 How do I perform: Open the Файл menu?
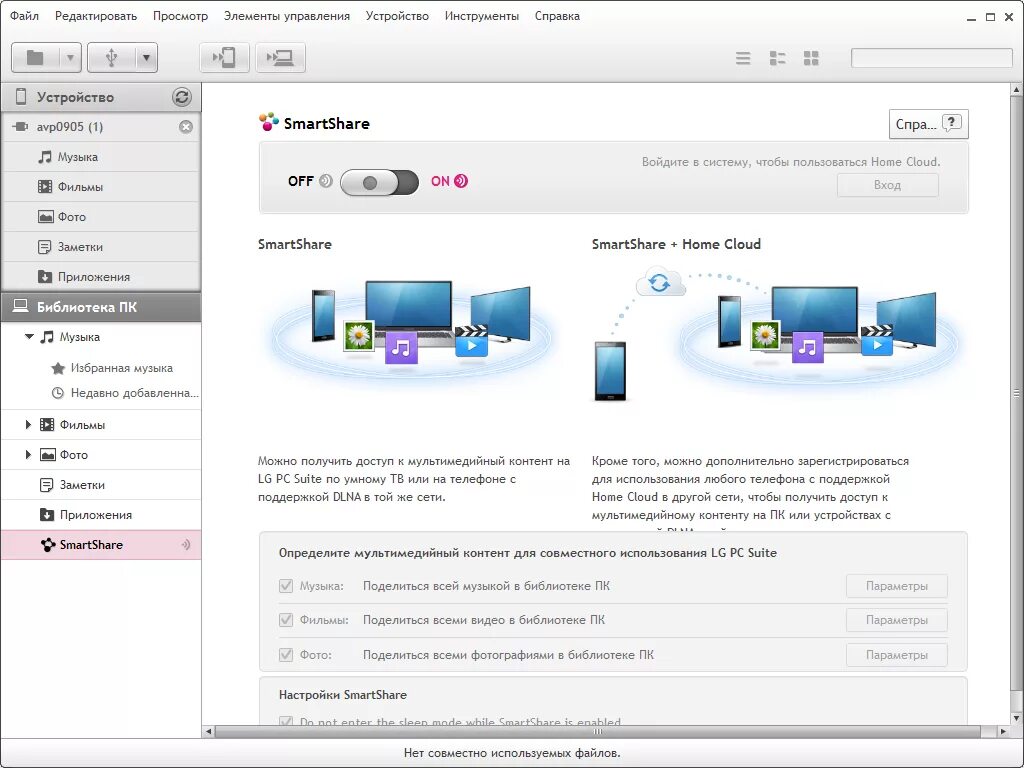(x=24, y=16)
